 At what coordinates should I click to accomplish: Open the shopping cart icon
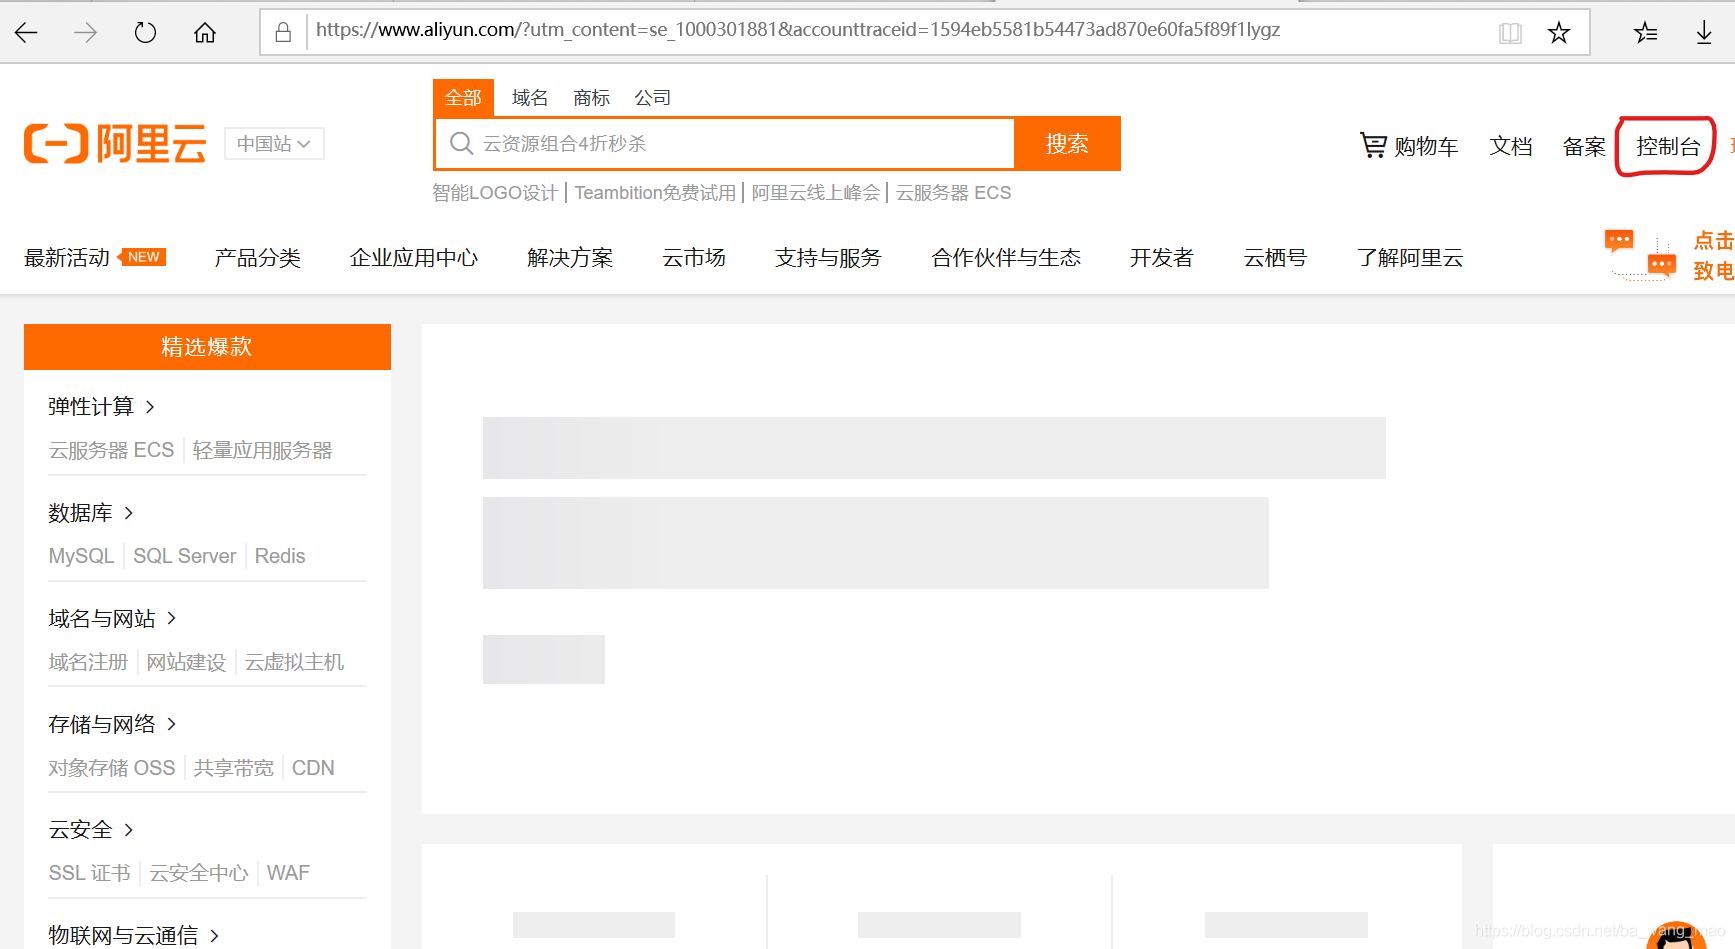click(1373, 146)
